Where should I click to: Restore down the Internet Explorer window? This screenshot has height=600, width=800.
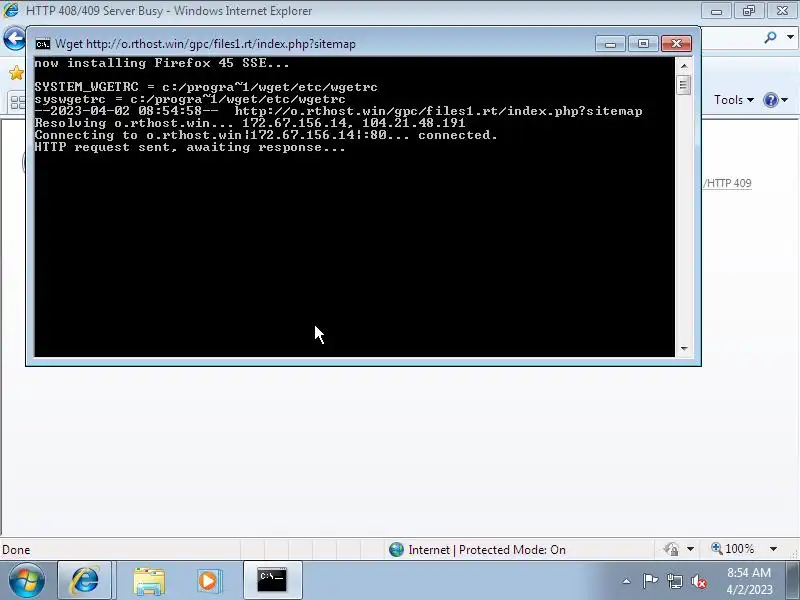point(748,11)
